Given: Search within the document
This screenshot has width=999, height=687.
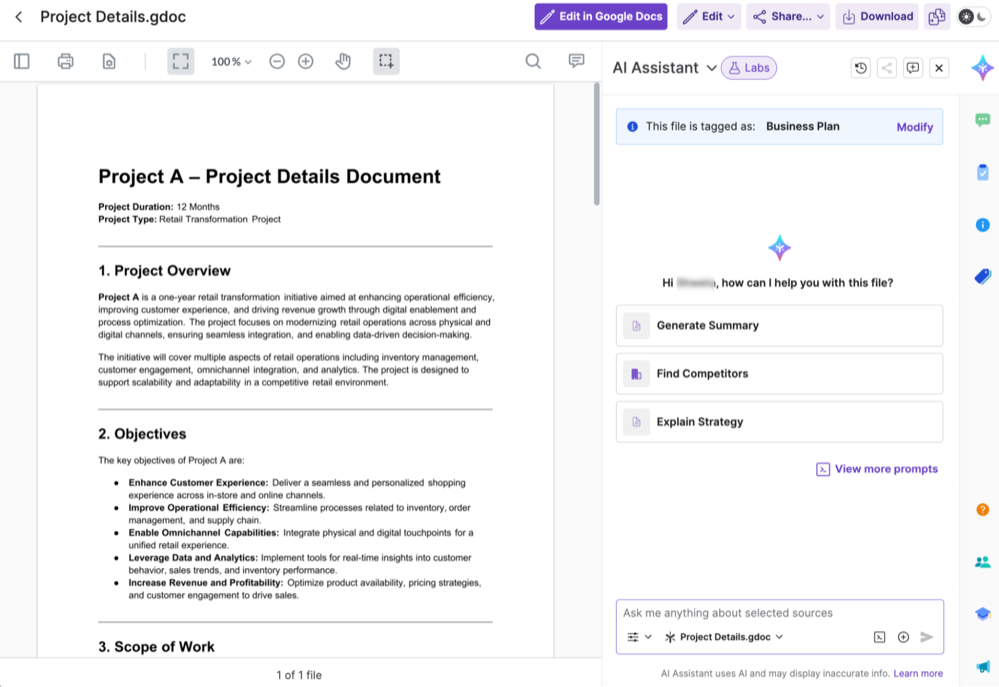Looking at the screenshot, I should click(x=533, y=61).
